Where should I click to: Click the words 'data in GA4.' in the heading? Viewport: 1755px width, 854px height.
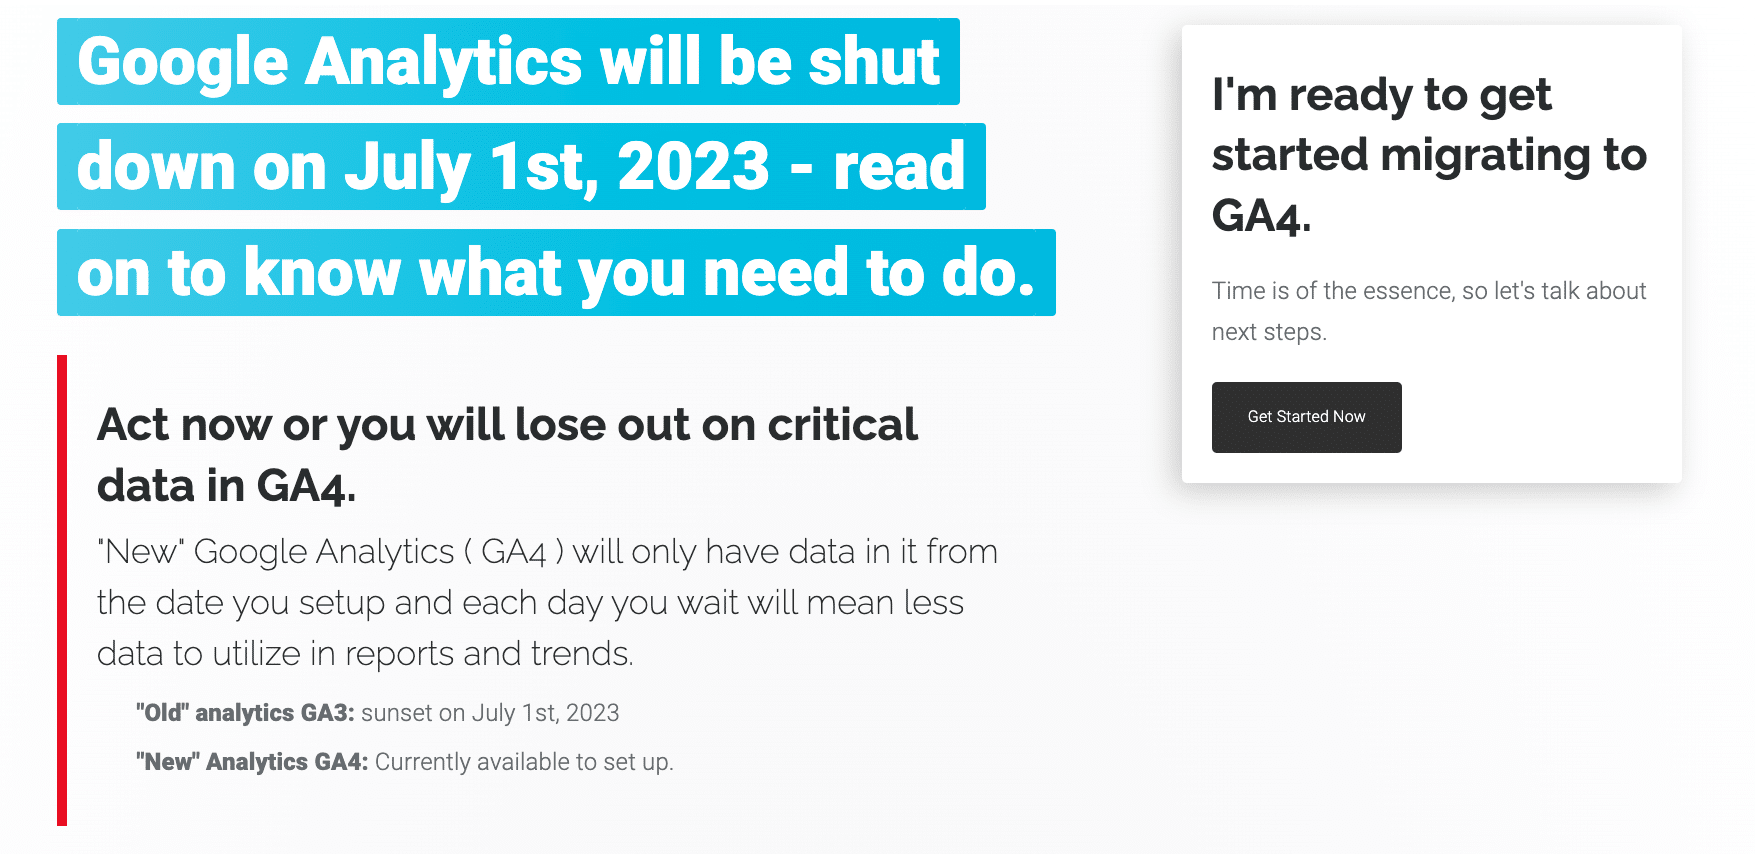[226, 486]
